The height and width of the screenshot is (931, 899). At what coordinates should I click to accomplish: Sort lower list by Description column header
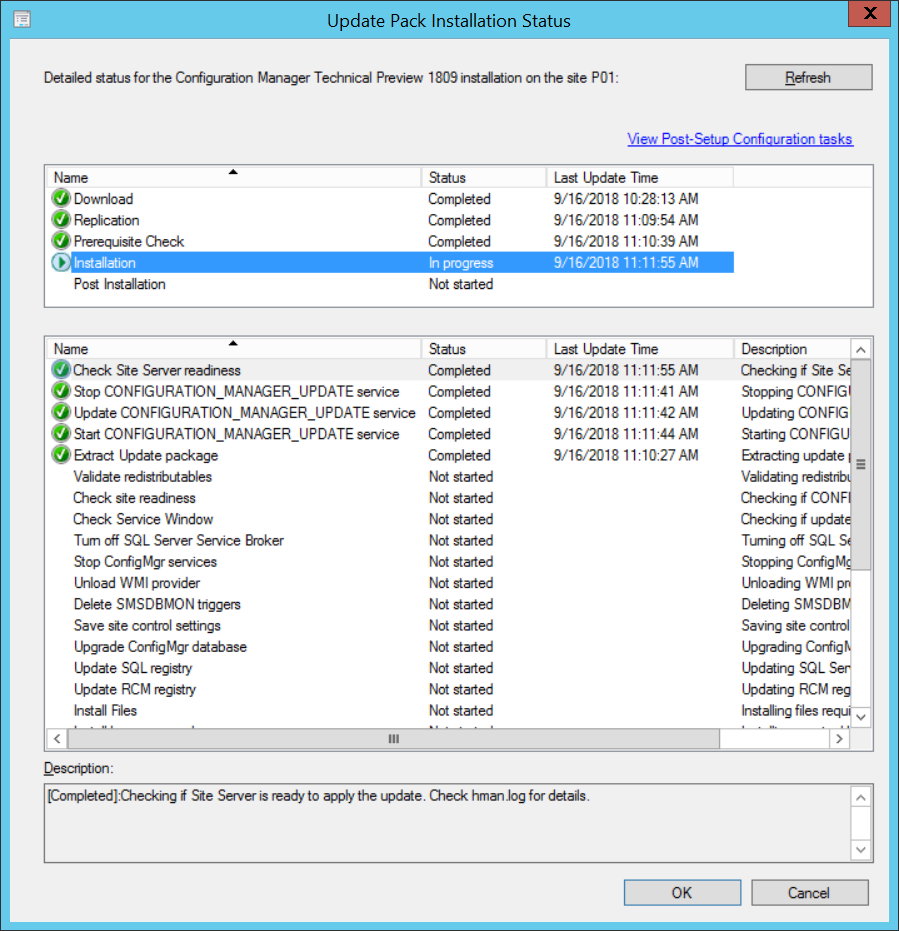792,349
